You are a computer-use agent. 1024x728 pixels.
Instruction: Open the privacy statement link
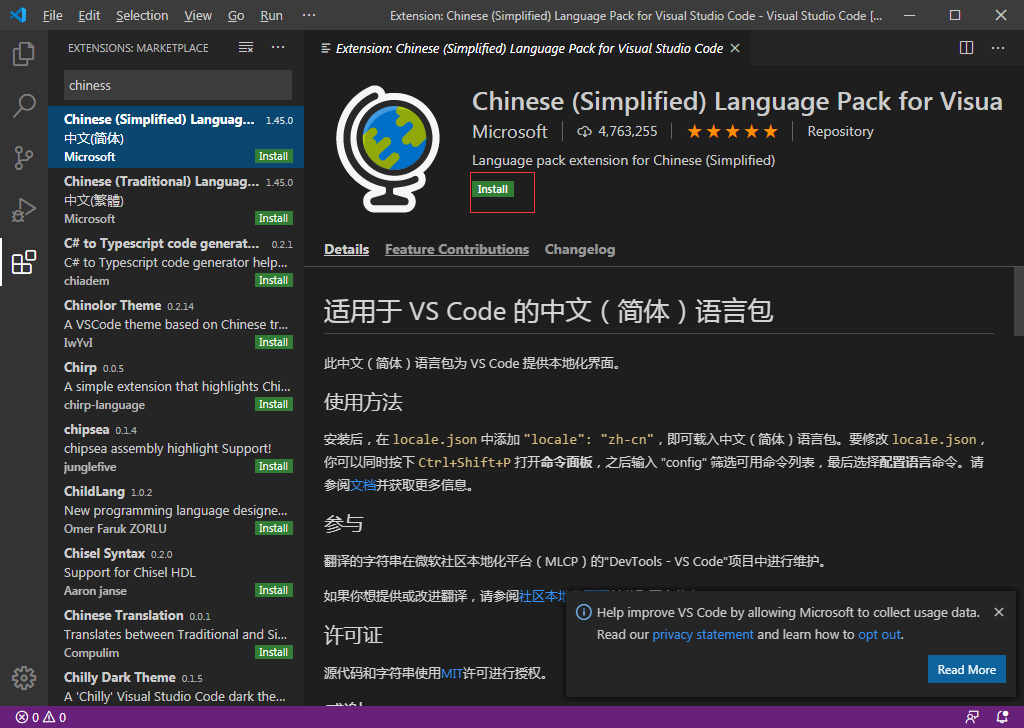[703, 635]
